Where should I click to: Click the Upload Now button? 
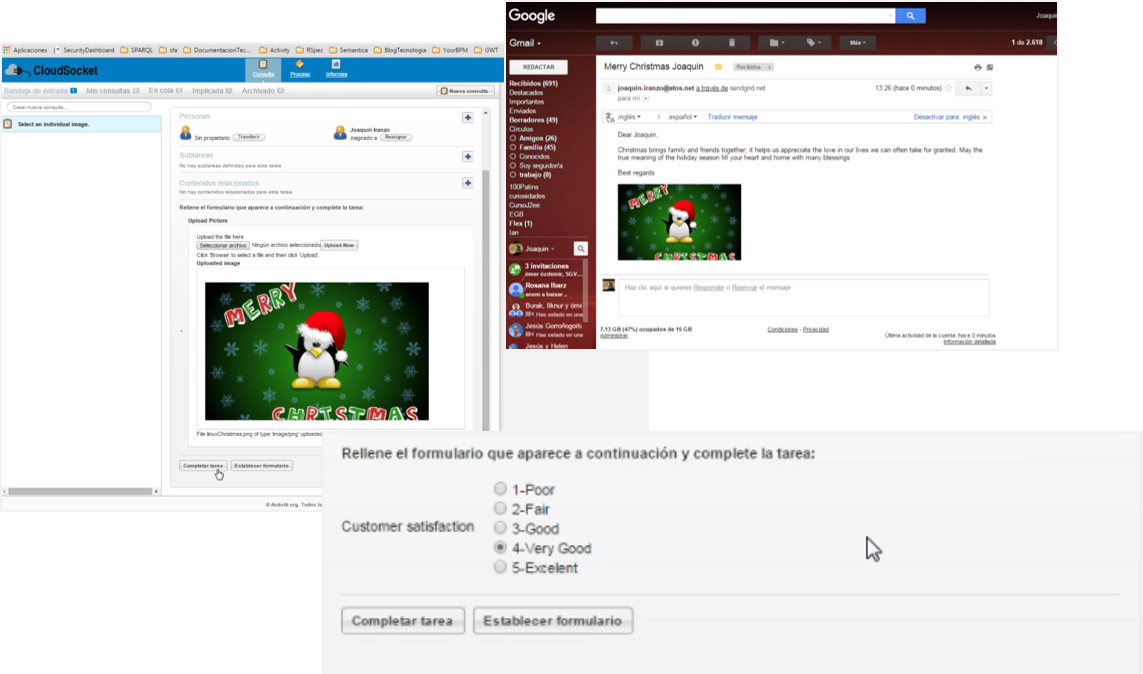coord(339,246)
